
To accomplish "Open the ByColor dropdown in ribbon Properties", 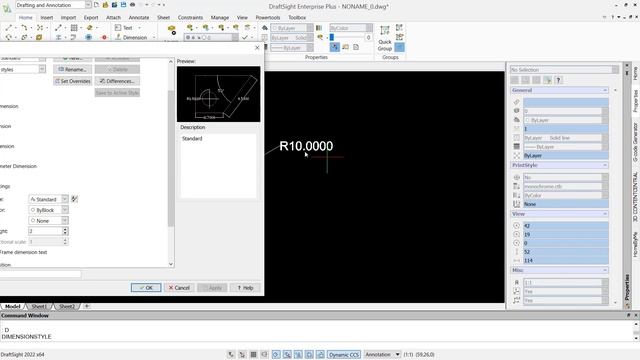I will click(369, 28).
